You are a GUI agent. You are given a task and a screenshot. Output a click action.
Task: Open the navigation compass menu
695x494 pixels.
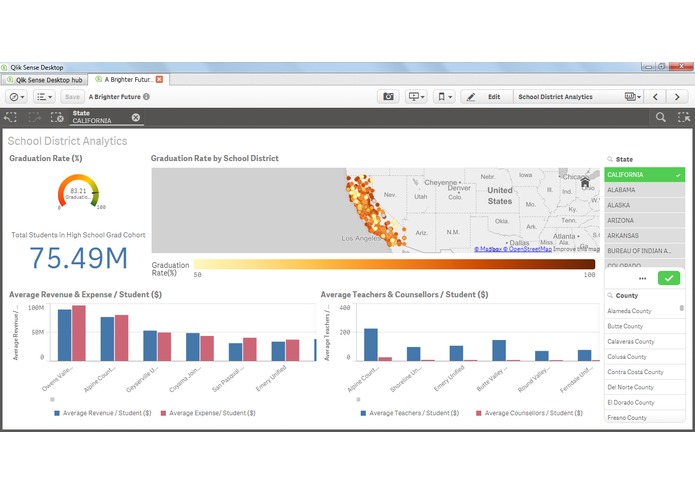17,97
